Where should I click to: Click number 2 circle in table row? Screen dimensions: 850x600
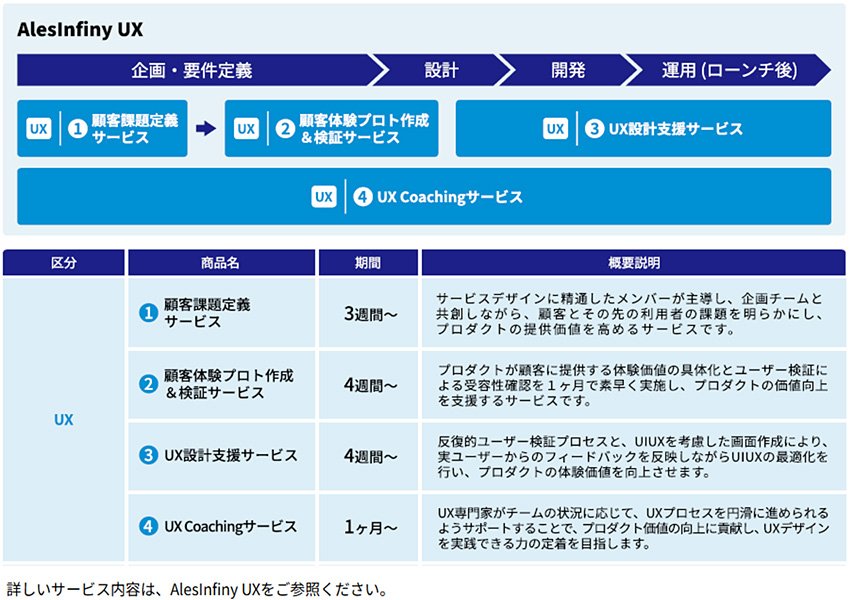(148, 384)
